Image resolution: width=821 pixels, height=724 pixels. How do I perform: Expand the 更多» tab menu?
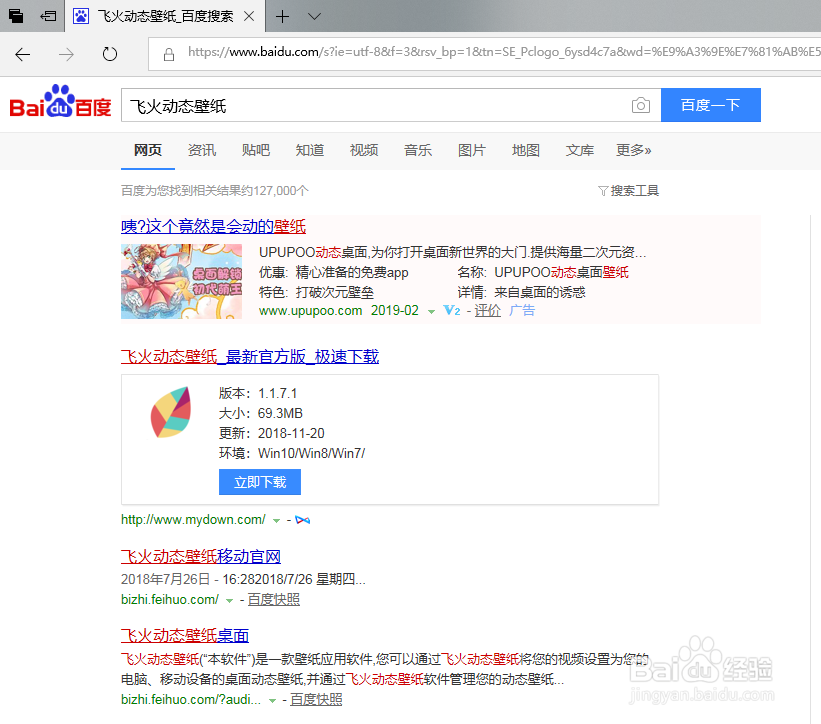pos(634,150)
